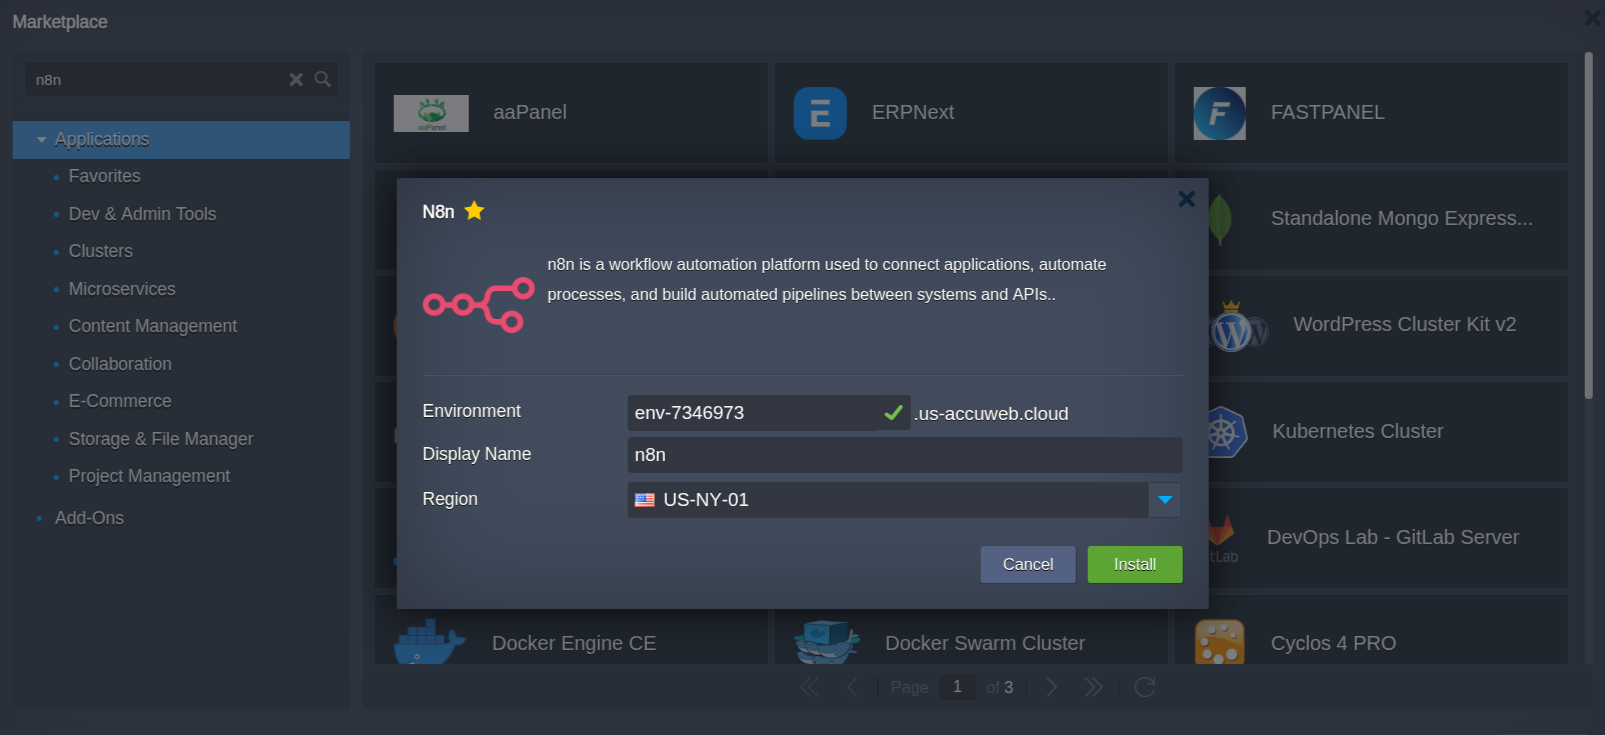The image size is (1605, 735).
Task: Click the US flag icon in Region
Action: tap(645, 500)
